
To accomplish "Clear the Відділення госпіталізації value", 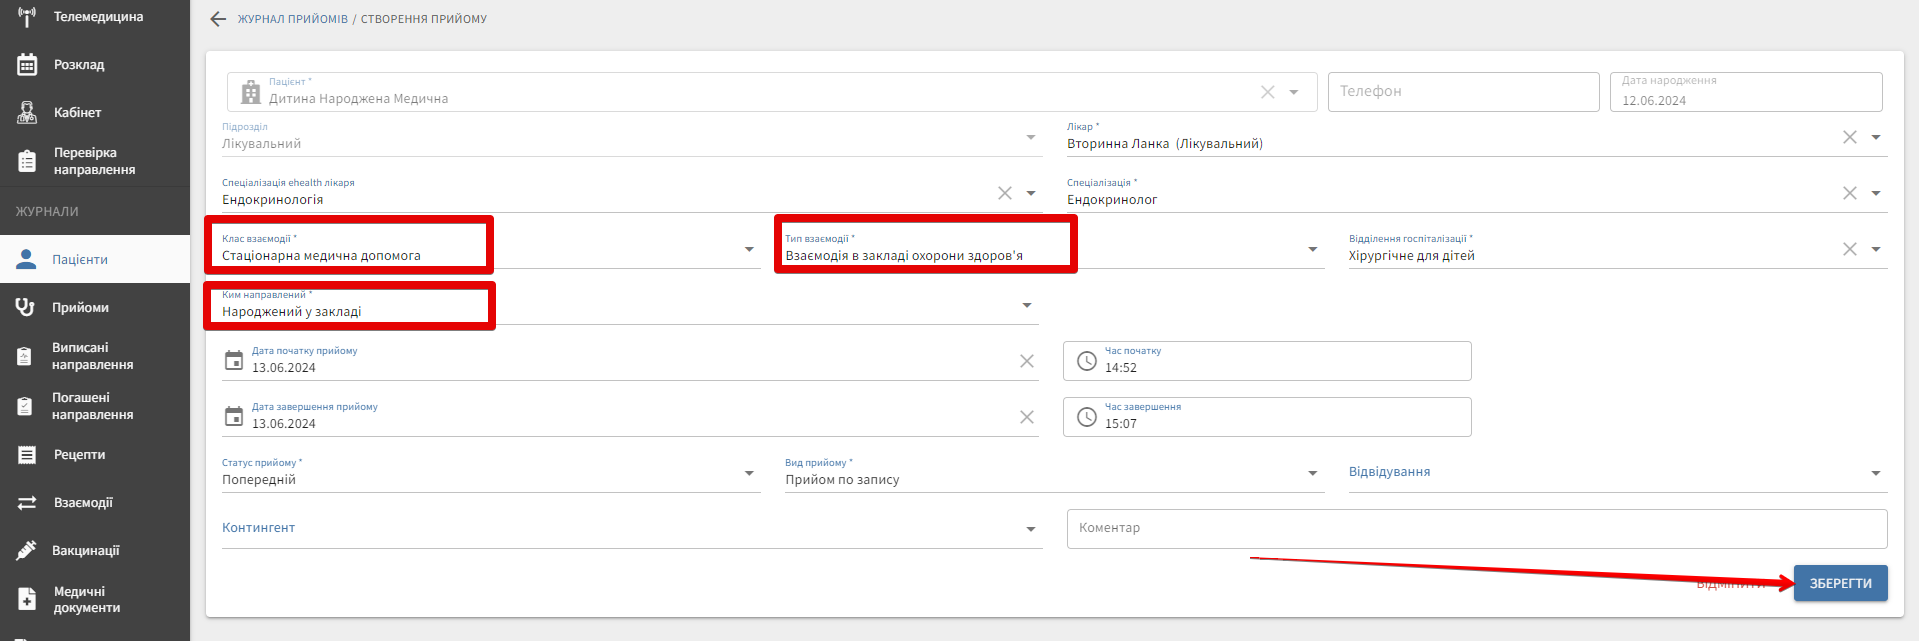I will click(x=1850, y=249).
